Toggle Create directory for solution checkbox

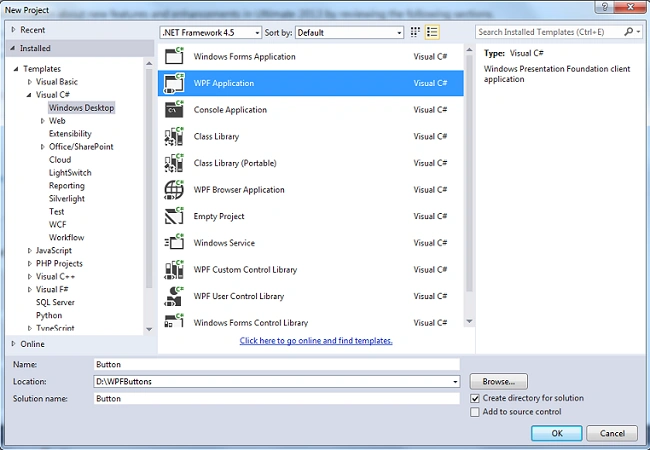point(475,398)
